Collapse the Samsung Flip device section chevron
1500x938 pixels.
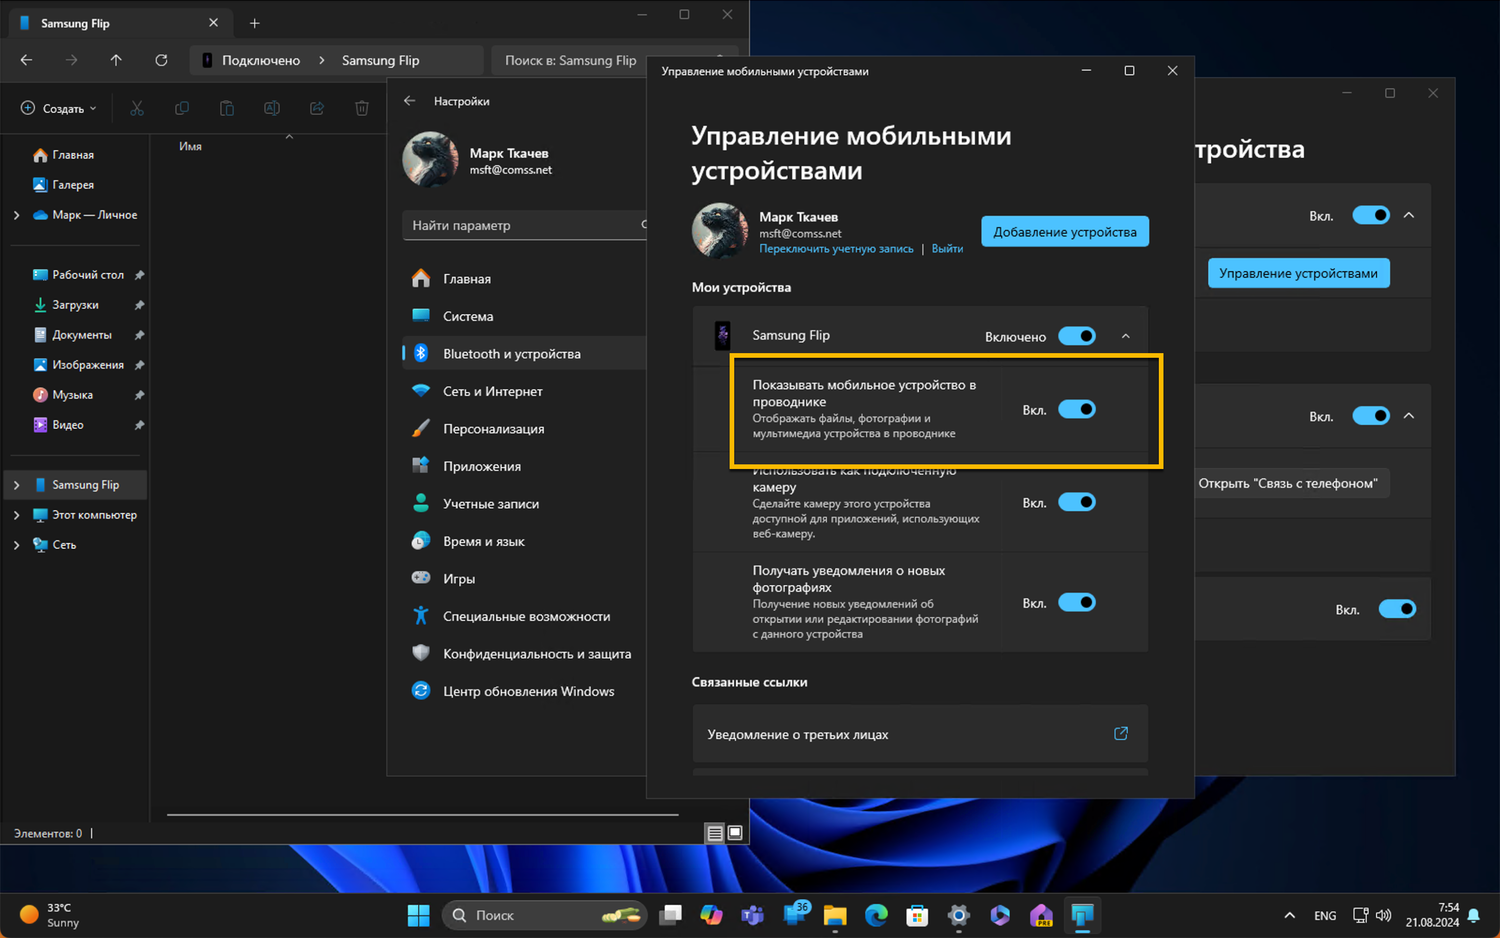click(1126, 336)
